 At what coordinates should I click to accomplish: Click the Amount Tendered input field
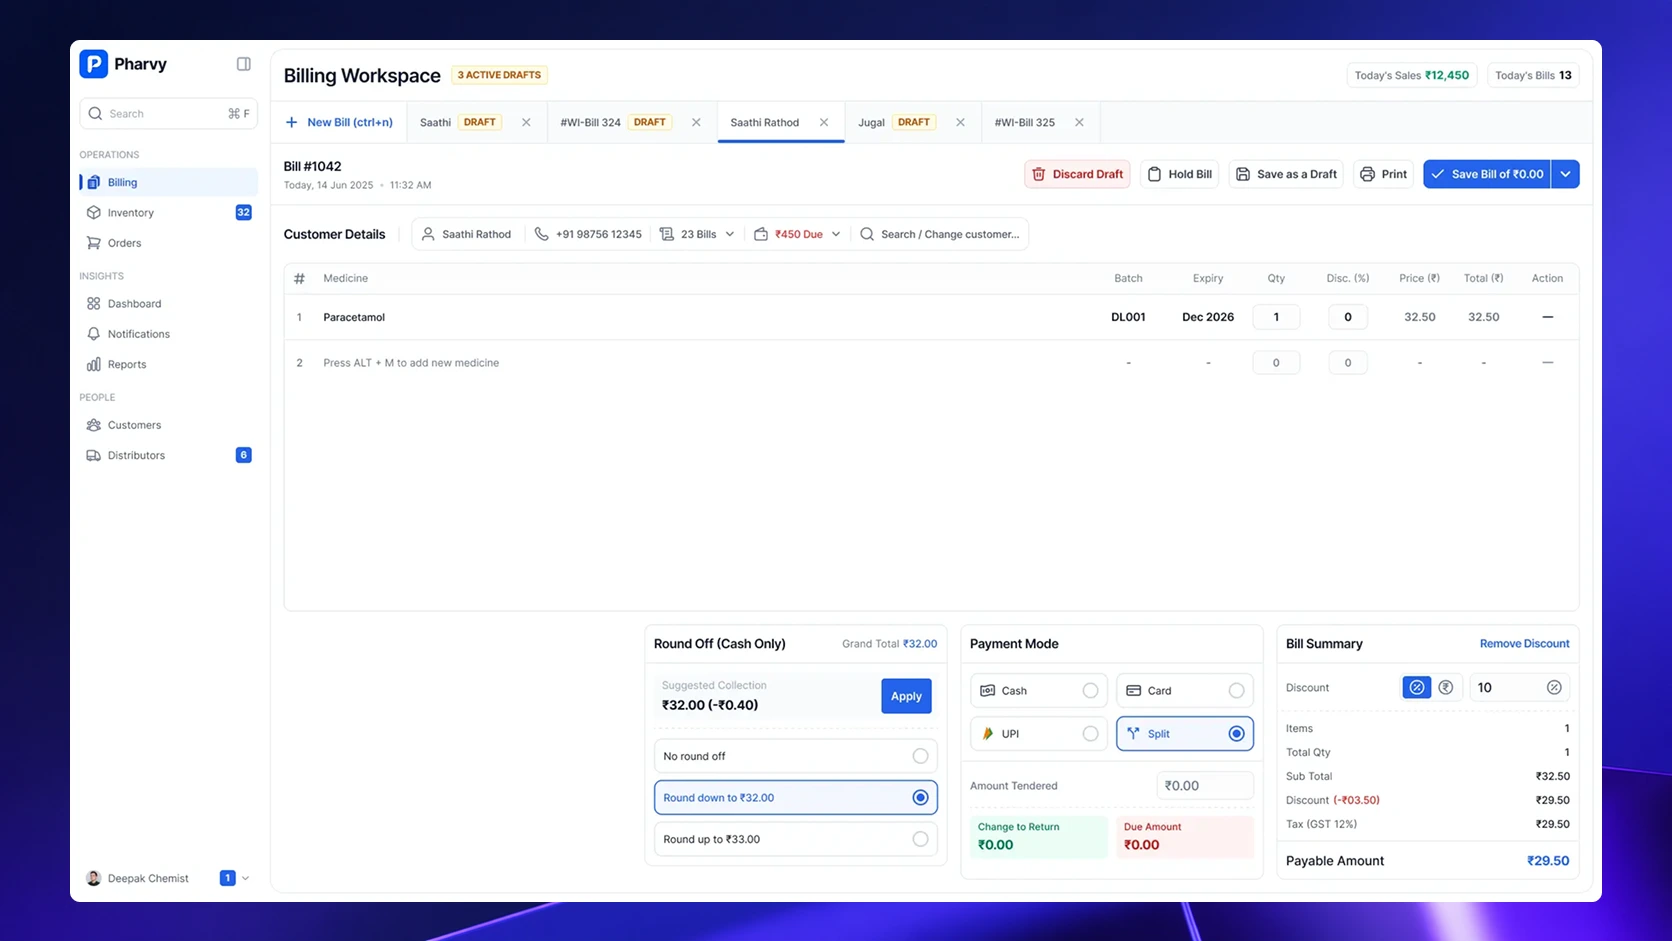(x=1205, y=786)
